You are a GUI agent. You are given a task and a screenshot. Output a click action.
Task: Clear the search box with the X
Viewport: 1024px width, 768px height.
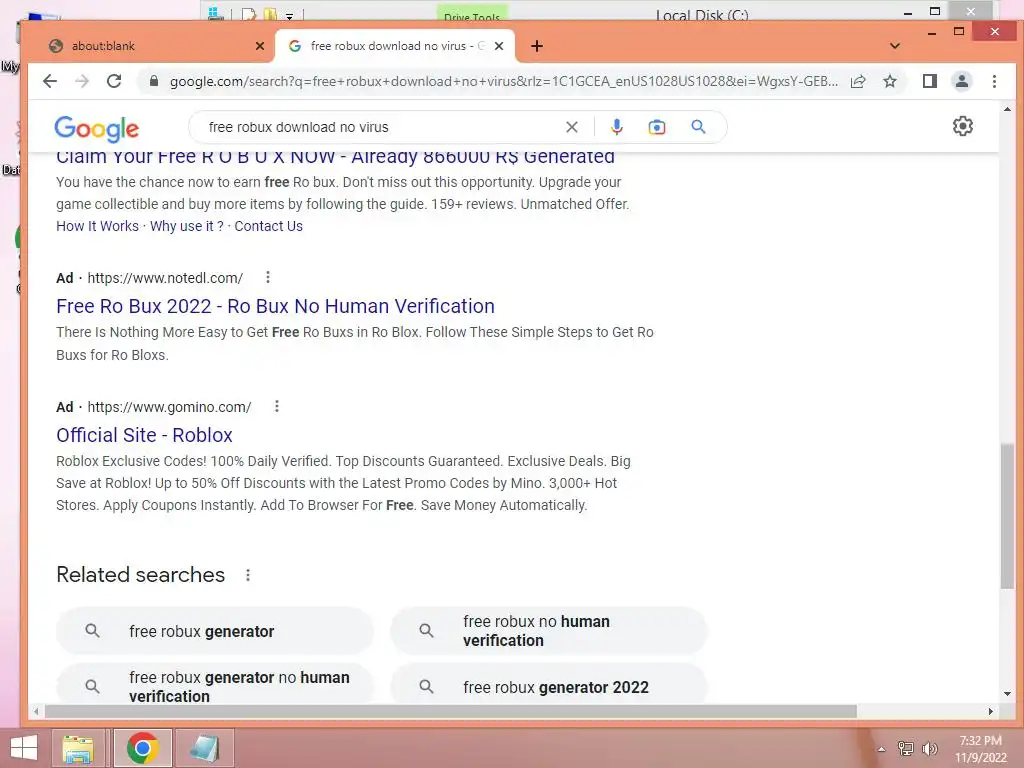point(571,127)
